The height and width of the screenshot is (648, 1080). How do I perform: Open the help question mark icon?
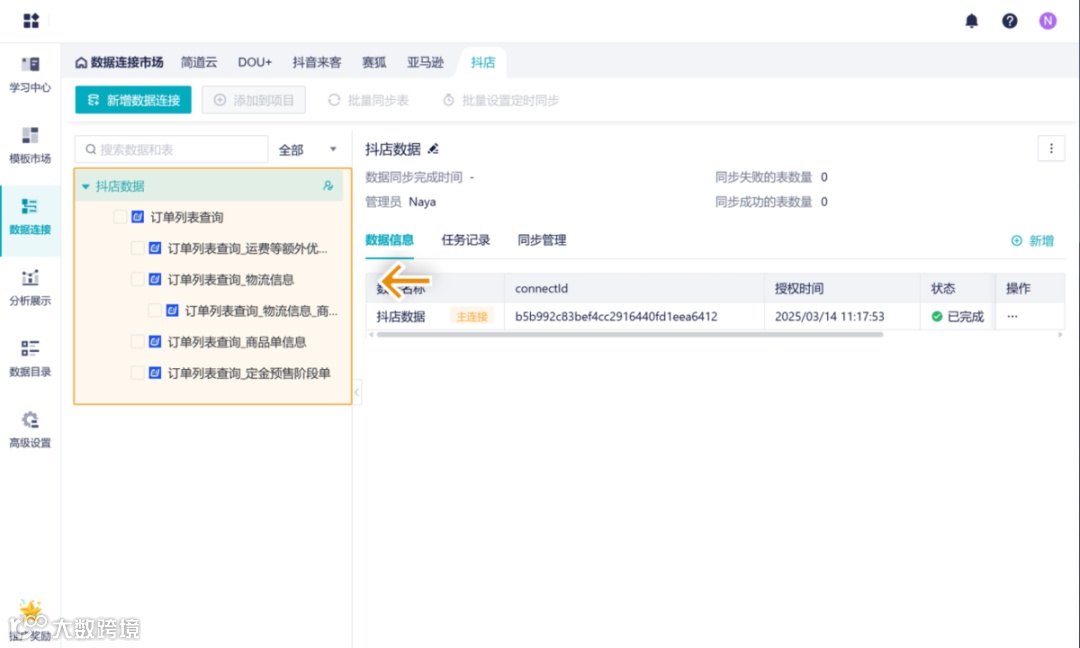click(x=1009, y=21)
